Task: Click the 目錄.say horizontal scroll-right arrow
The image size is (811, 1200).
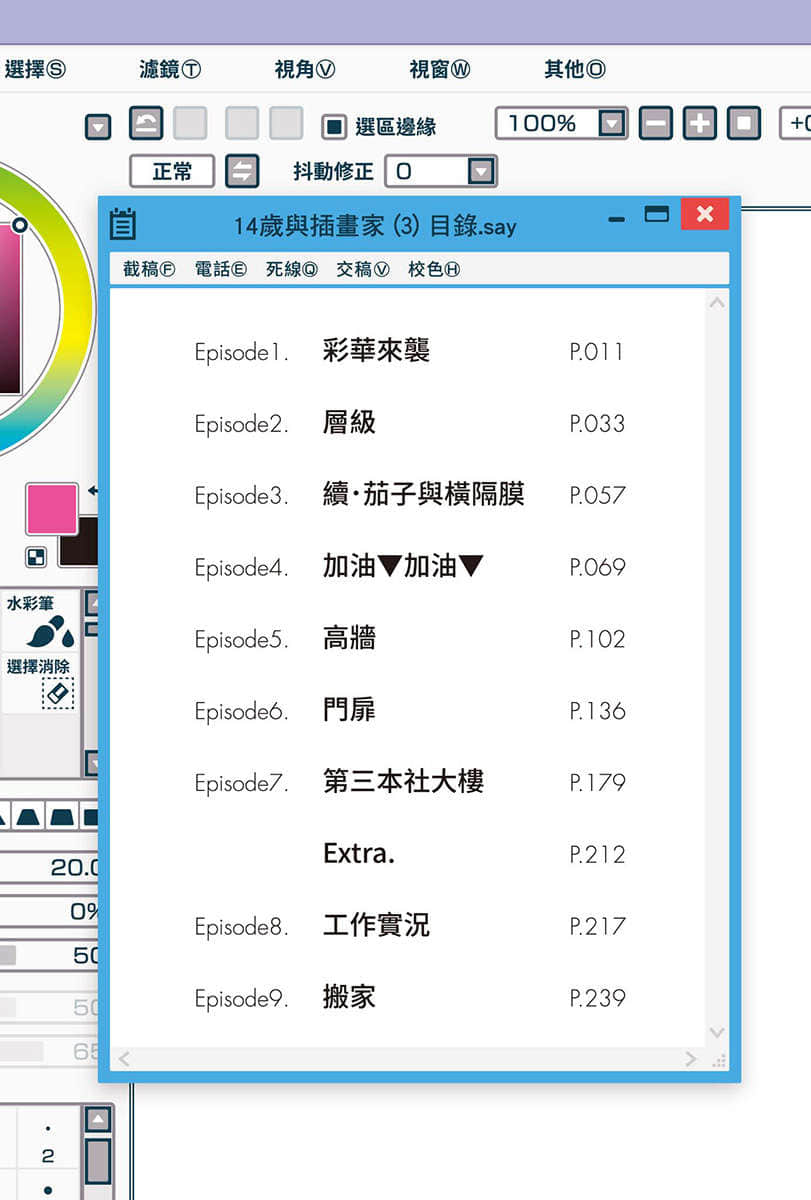Action: coord(690,1059)
